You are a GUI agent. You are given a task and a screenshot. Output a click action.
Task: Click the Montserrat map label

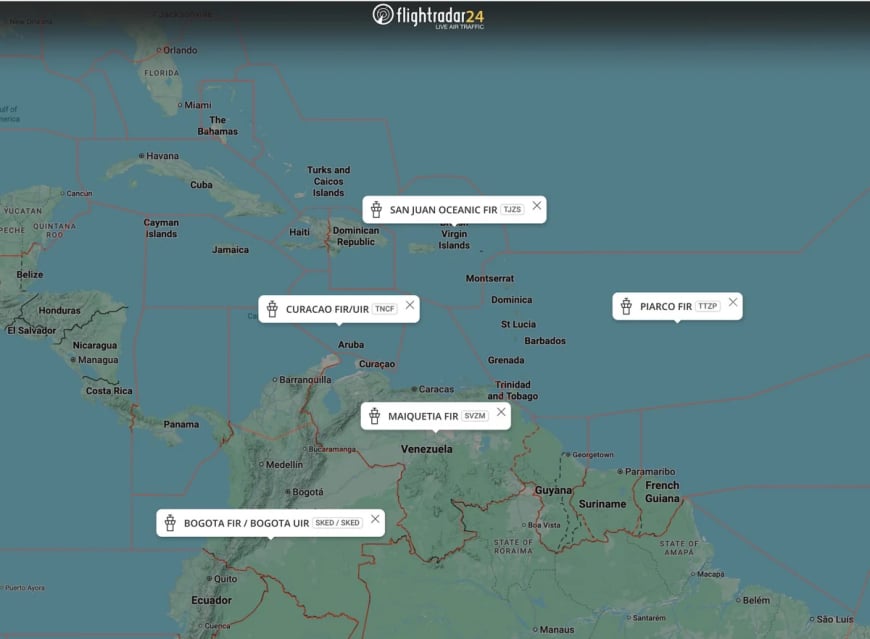tap(490, 278)
